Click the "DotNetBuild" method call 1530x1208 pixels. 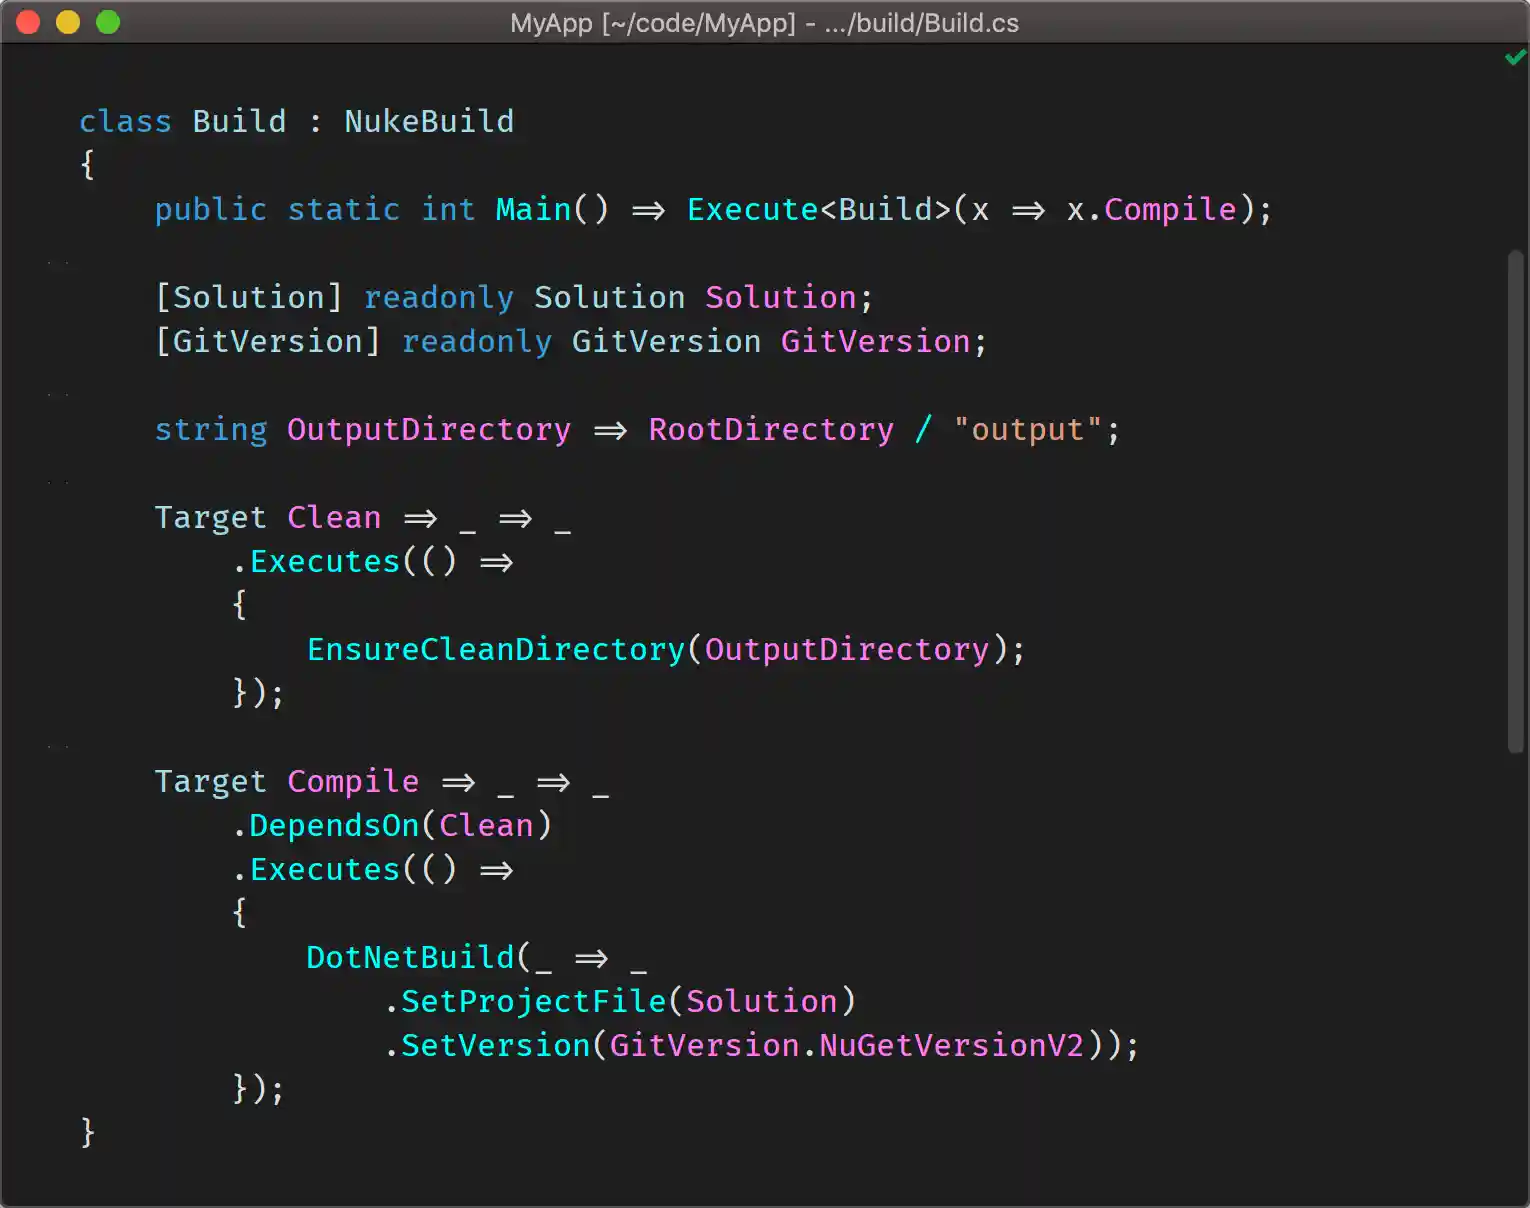click(410, 958)
